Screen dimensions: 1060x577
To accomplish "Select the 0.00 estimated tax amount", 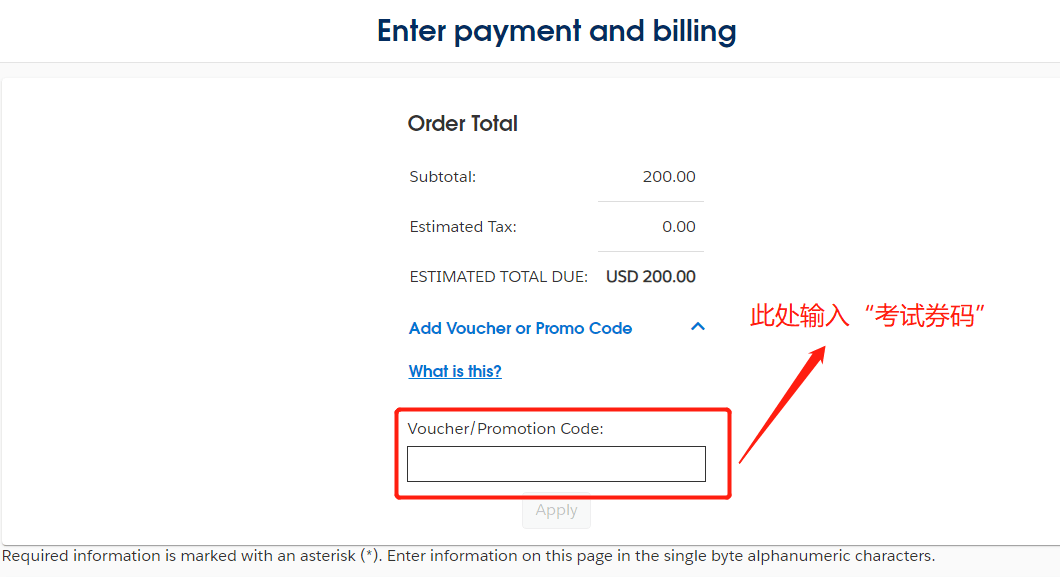I will coord(679,227).
